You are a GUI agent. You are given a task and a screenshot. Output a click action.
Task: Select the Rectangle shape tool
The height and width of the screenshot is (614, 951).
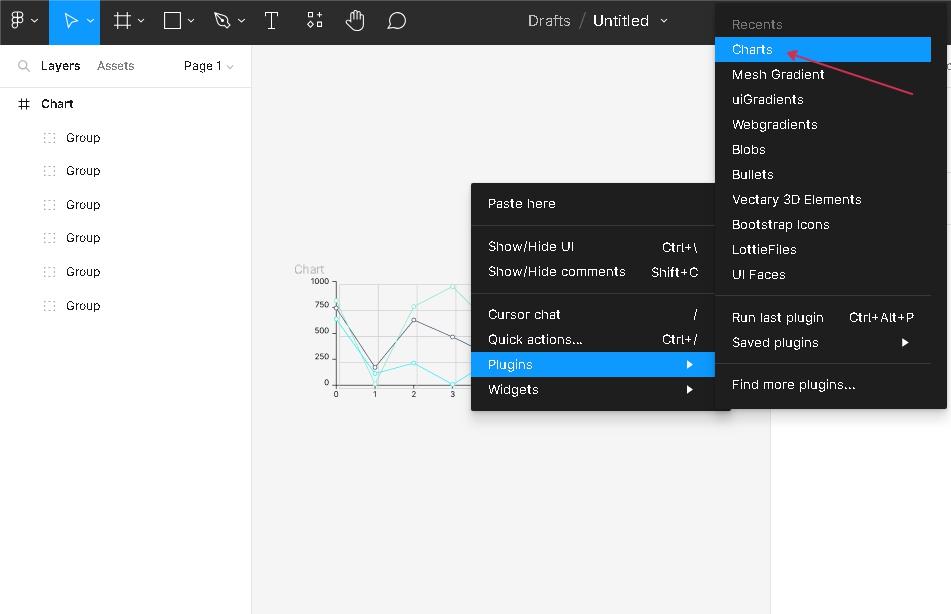[172, 21]
